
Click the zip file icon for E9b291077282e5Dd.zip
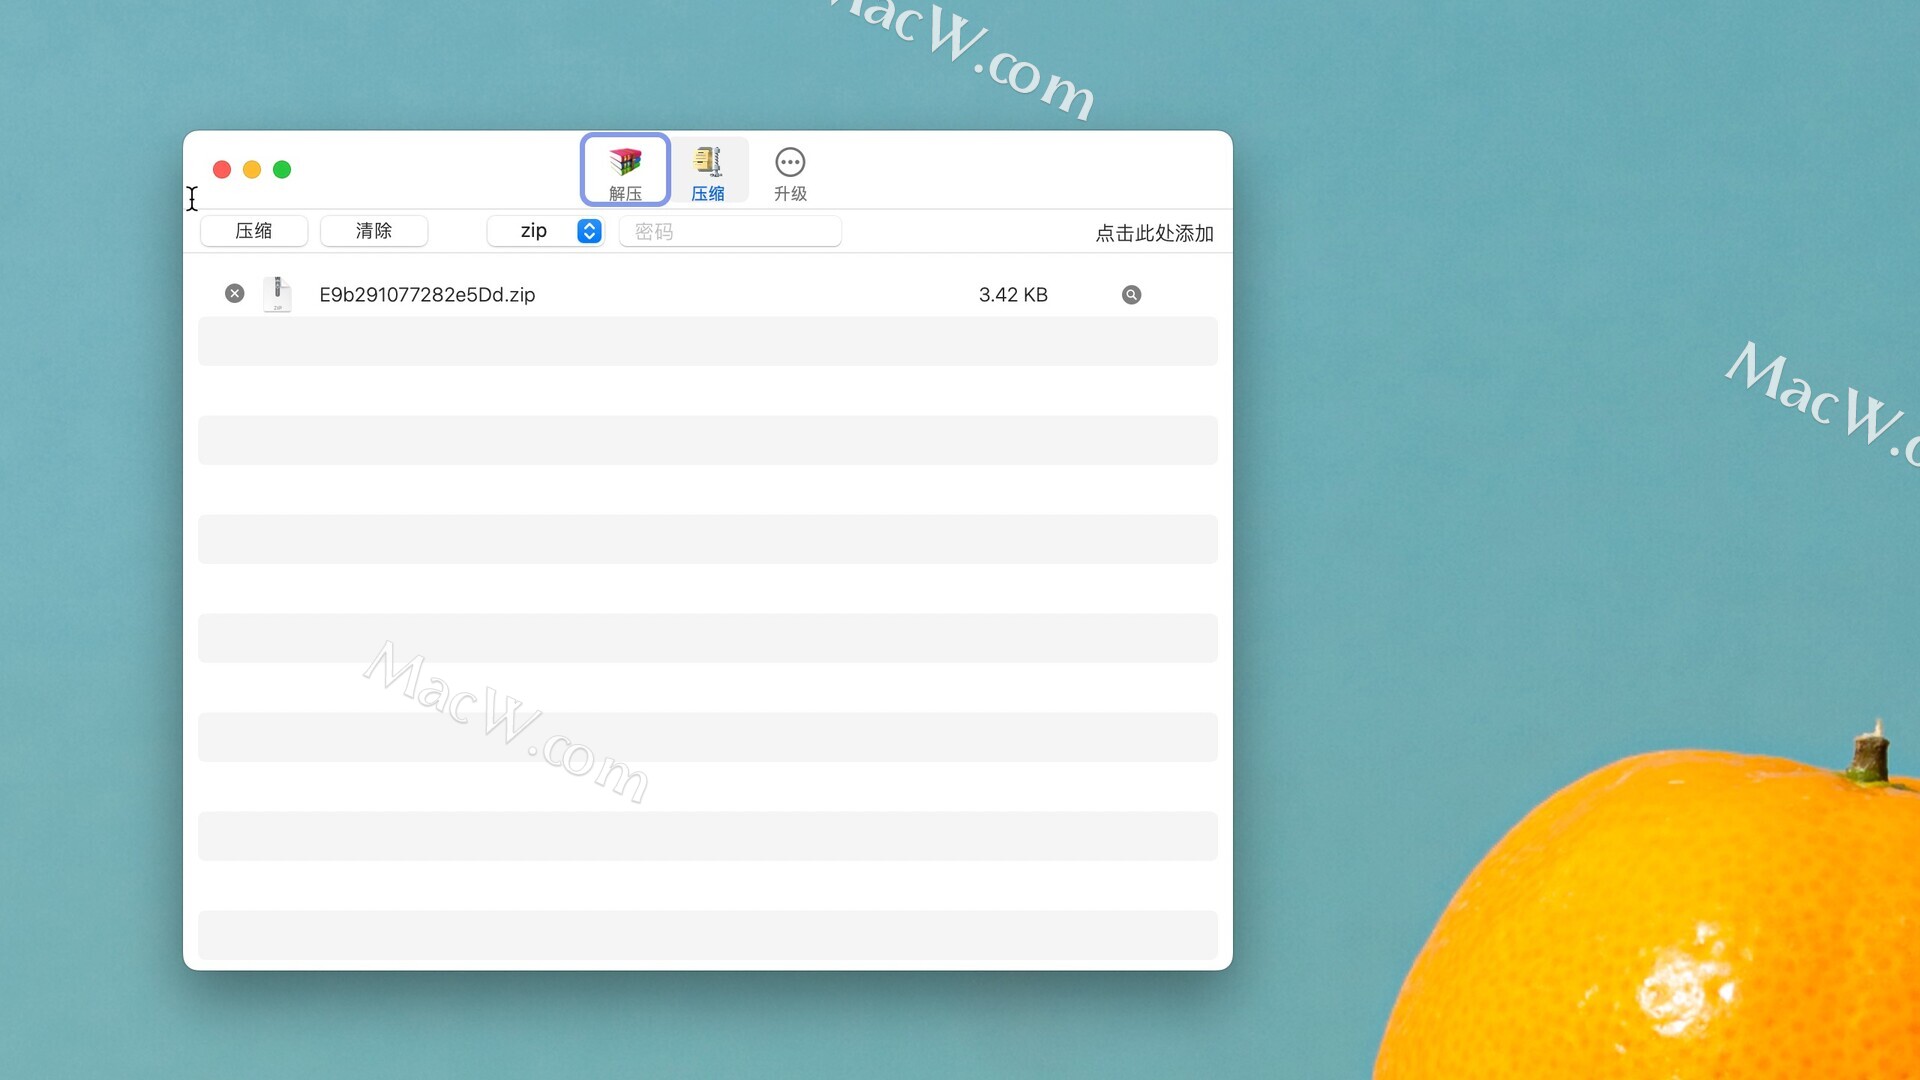(x=277, y=294)
